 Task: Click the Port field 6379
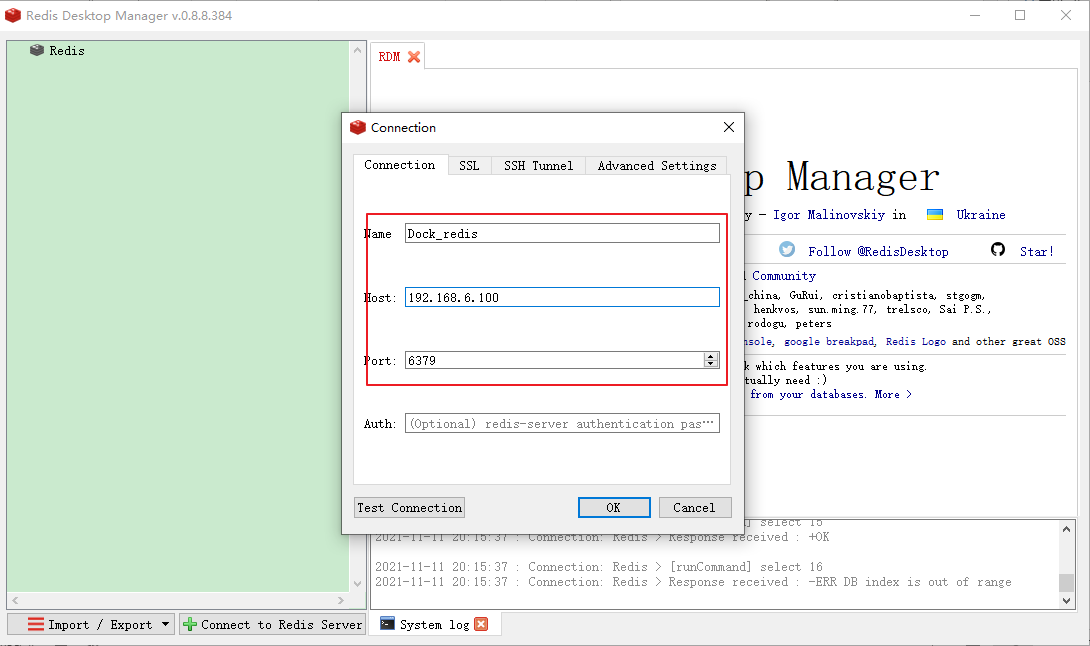pos(555,360)
